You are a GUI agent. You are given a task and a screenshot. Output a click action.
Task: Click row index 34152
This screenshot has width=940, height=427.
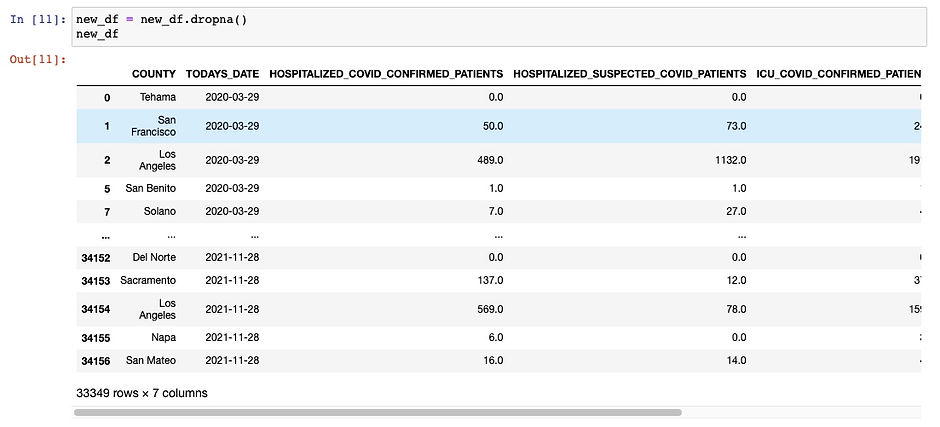99,258
